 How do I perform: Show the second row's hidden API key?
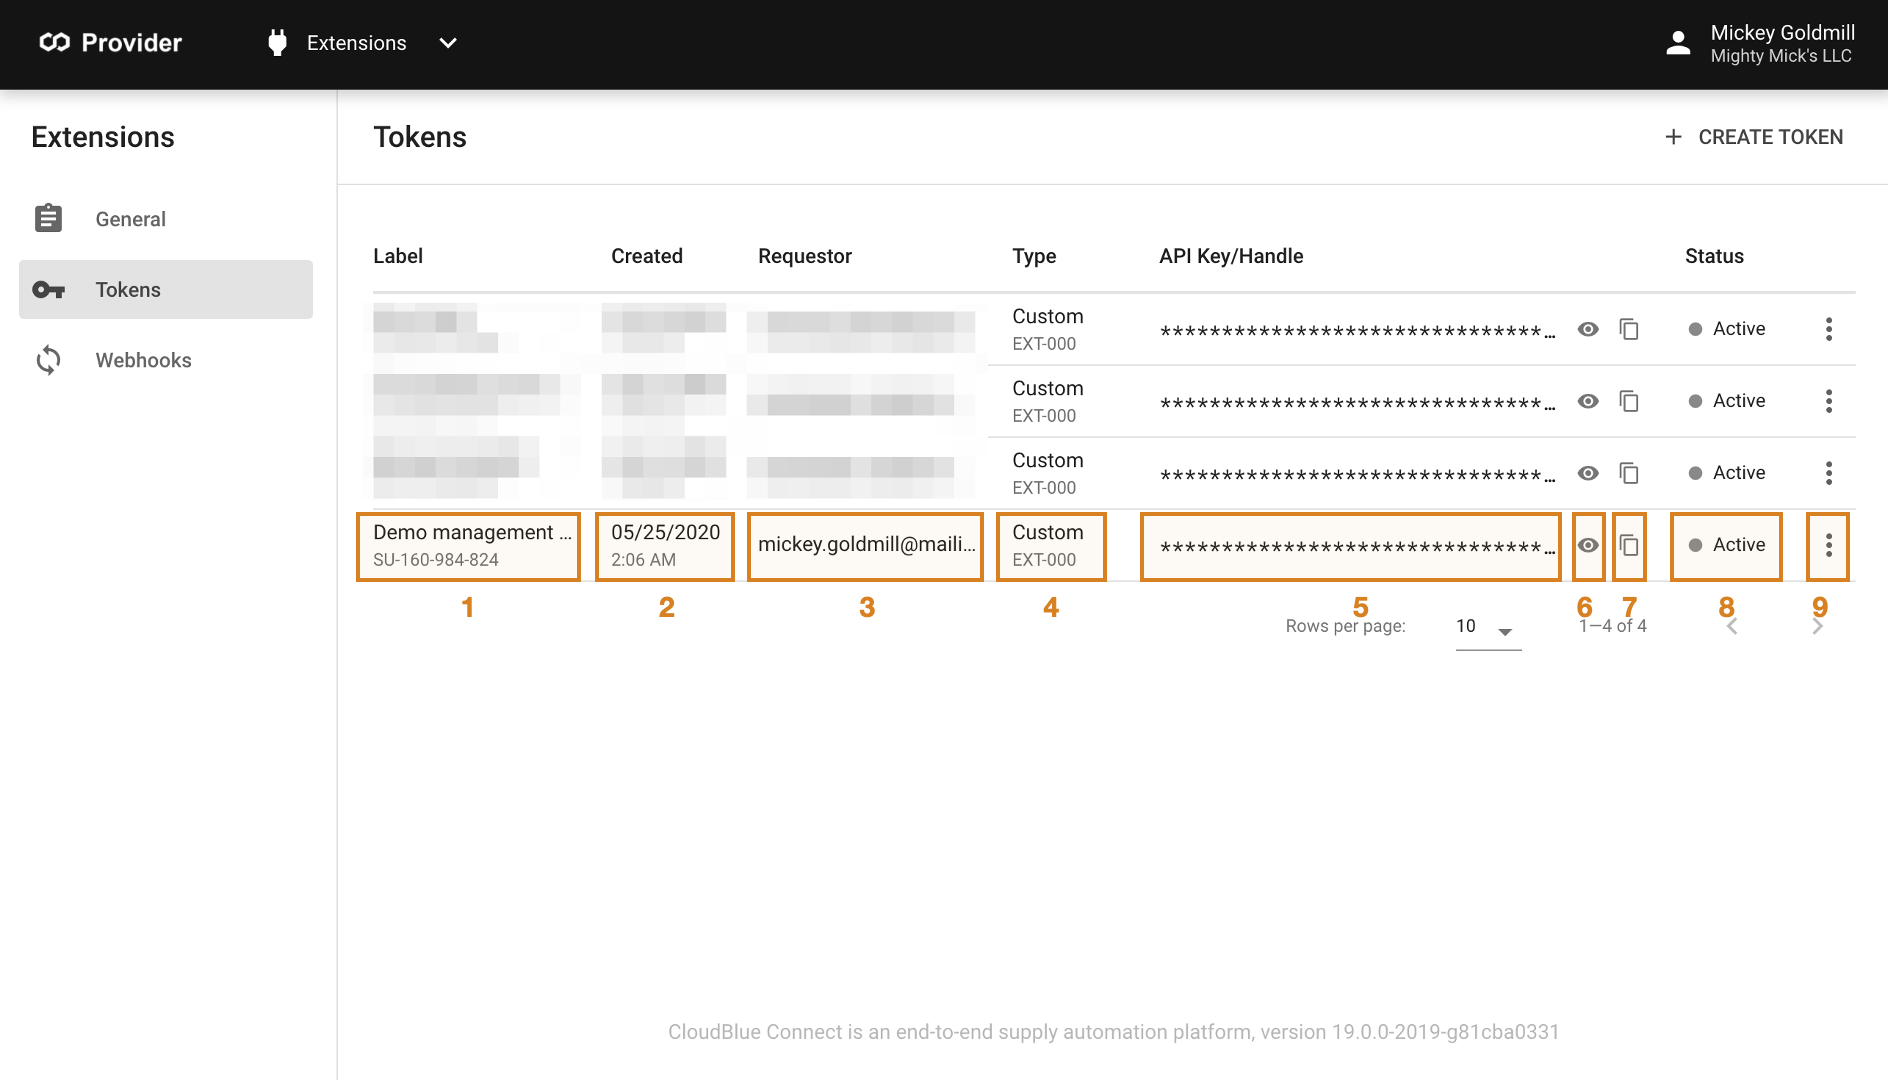(x=1588, y=401)
